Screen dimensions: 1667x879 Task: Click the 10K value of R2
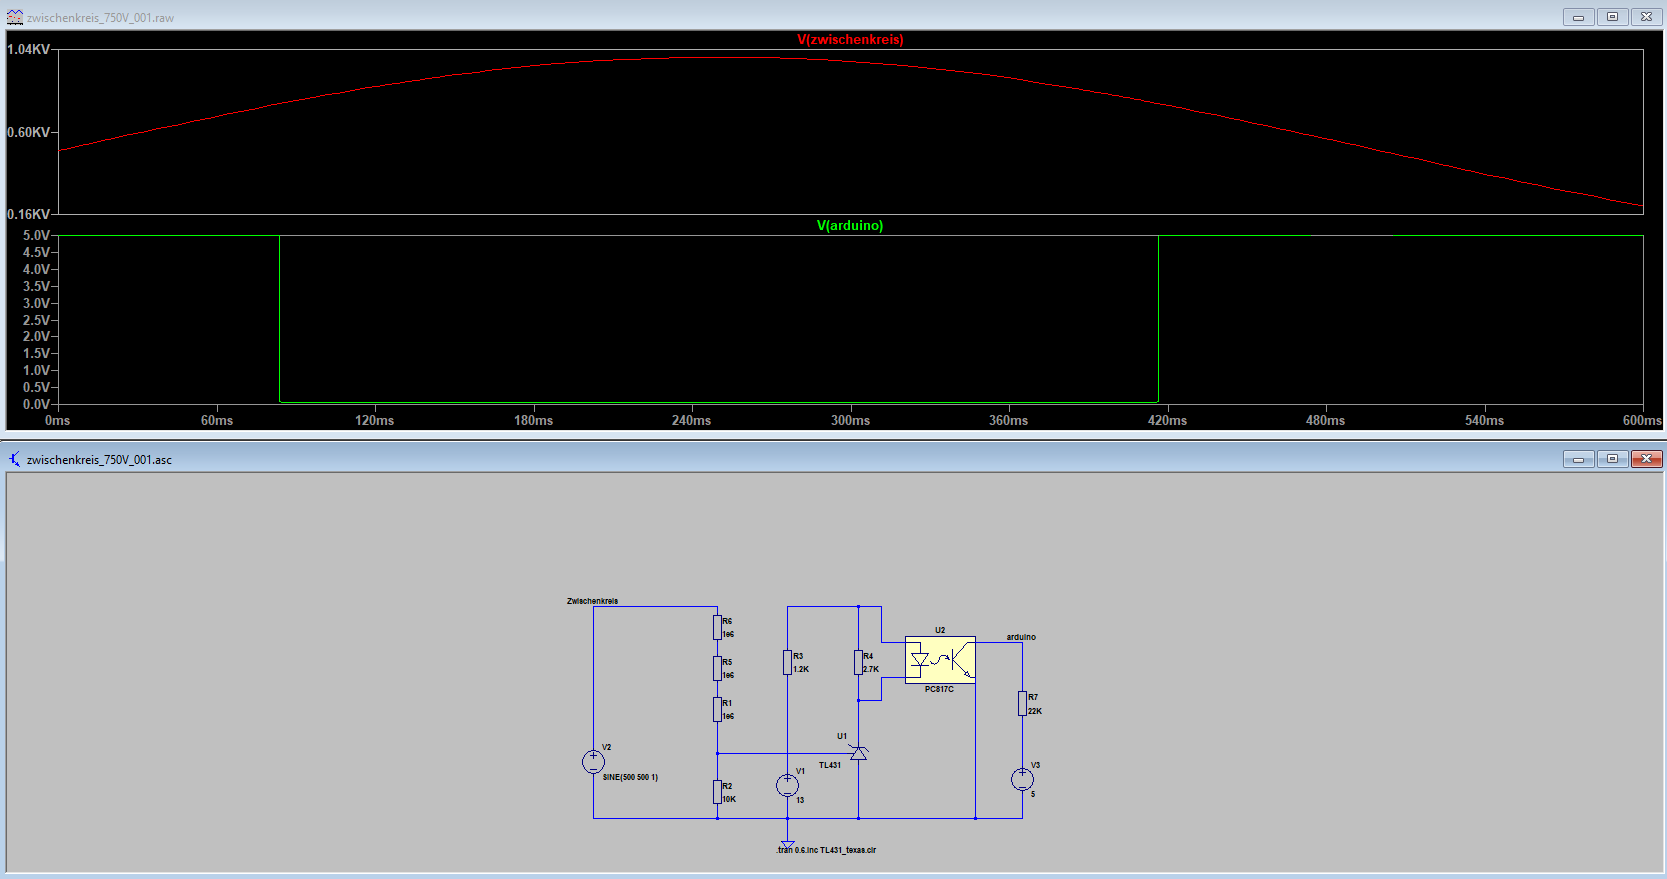point(730,799)
